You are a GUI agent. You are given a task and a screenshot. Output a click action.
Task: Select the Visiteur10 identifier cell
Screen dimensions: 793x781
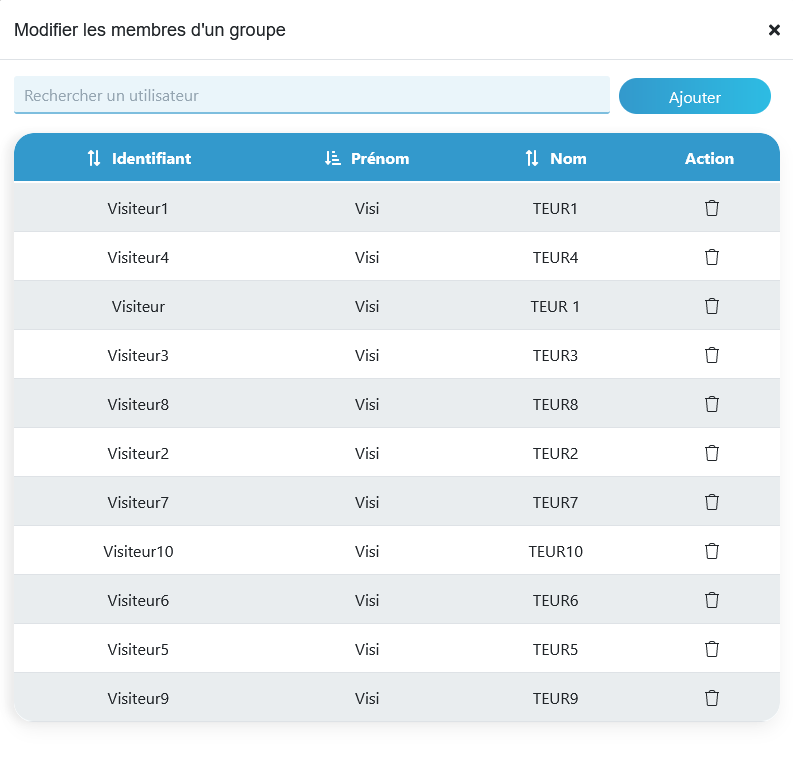[138, 551]
